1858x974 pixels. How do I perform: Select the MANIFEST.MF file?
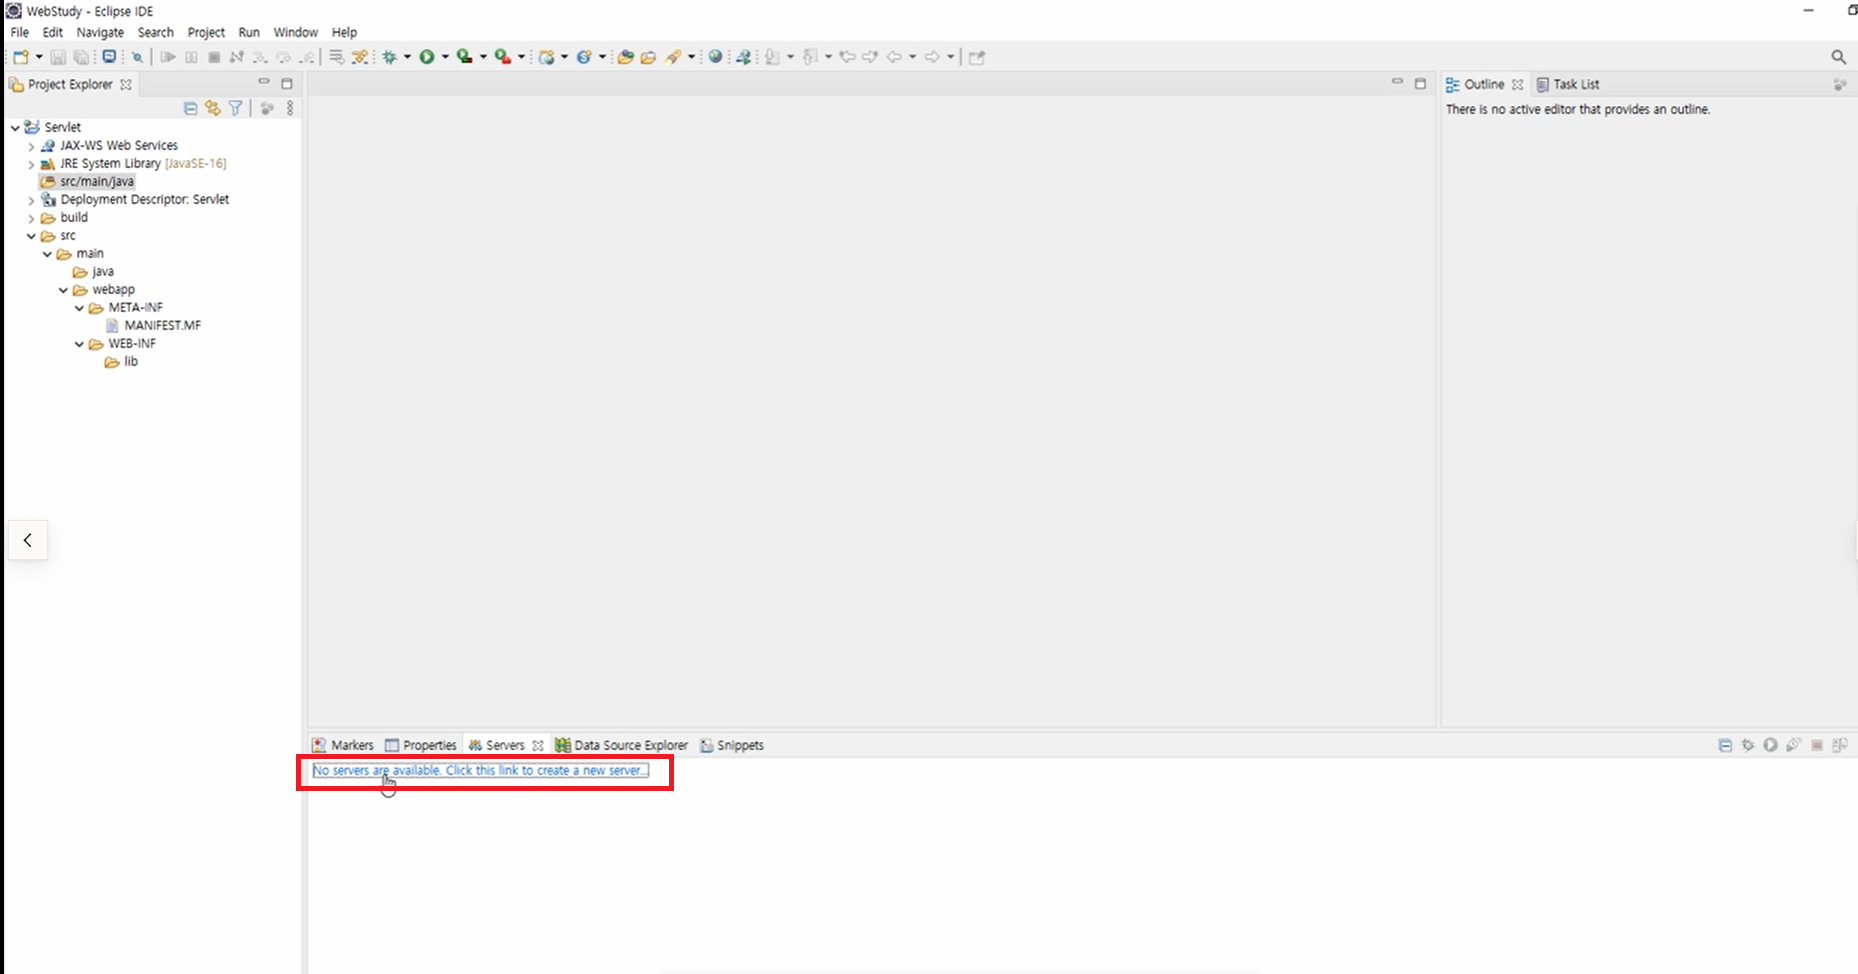pyautogui.click(x=162, y=326)
